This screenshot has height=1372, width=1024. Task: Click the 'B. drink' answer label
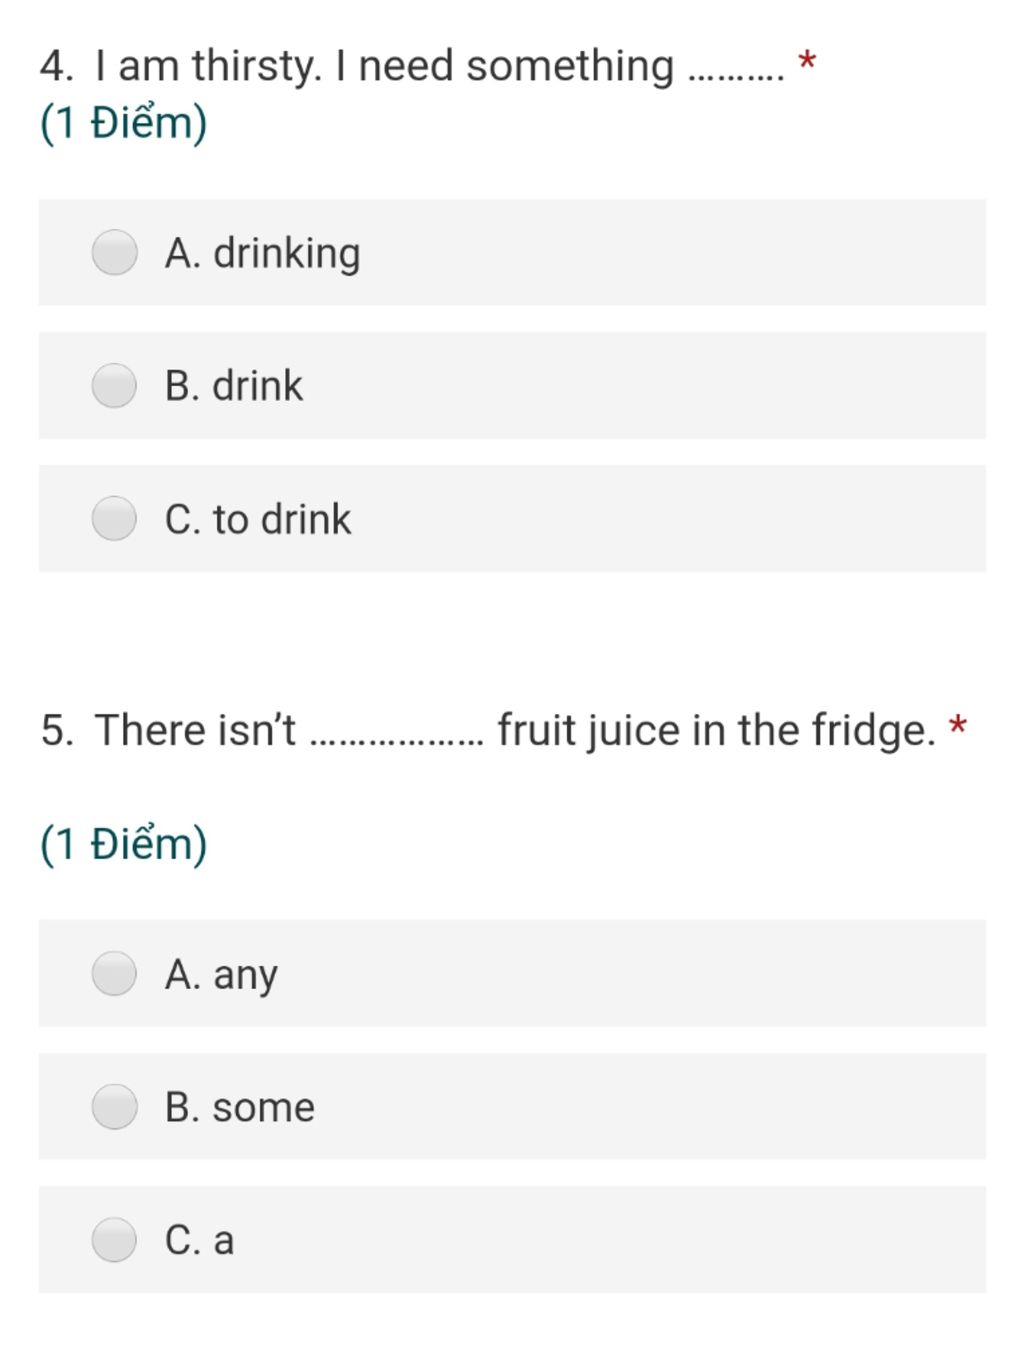point(234,386)
